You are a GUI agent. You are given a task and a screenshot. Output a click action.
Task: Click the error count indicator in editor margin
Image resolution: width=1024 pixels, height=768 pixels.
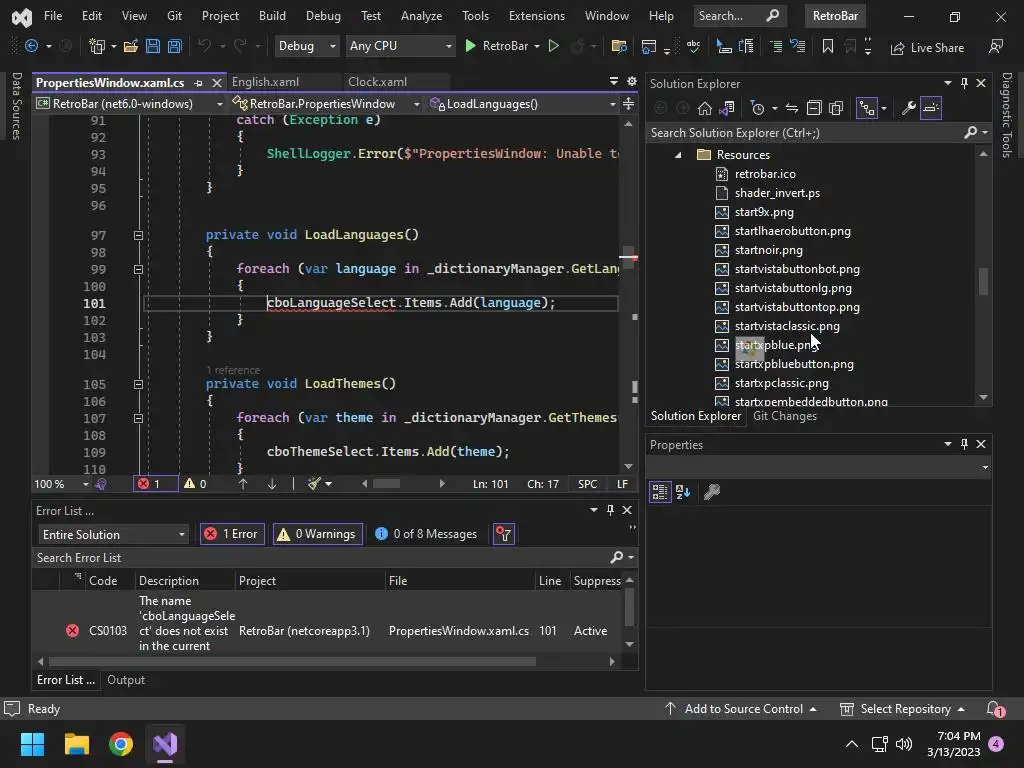tap(155, 484)
